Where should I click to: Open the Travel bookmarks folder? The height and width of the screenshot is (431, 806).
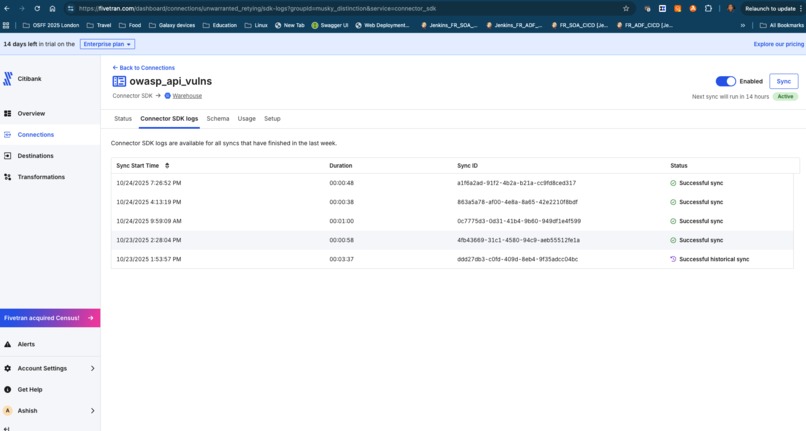point(99,25)
